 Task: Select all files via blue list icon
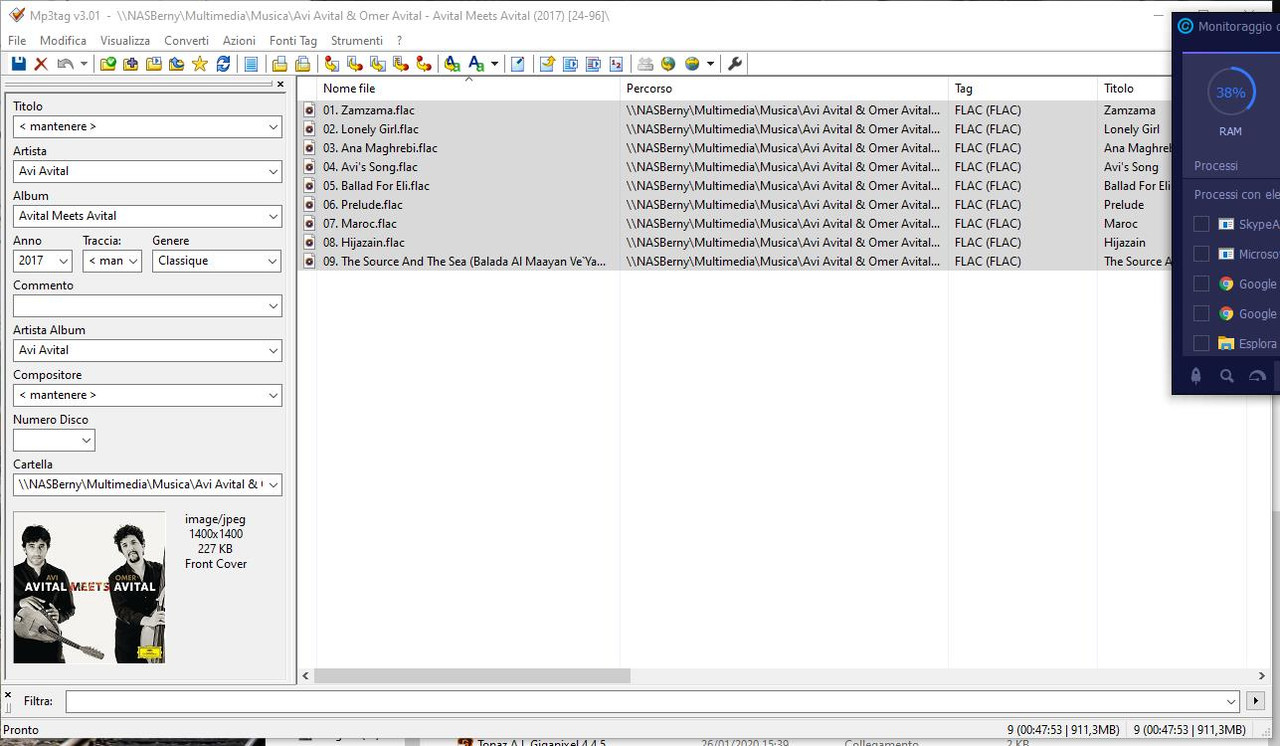(x=251, y=64)
